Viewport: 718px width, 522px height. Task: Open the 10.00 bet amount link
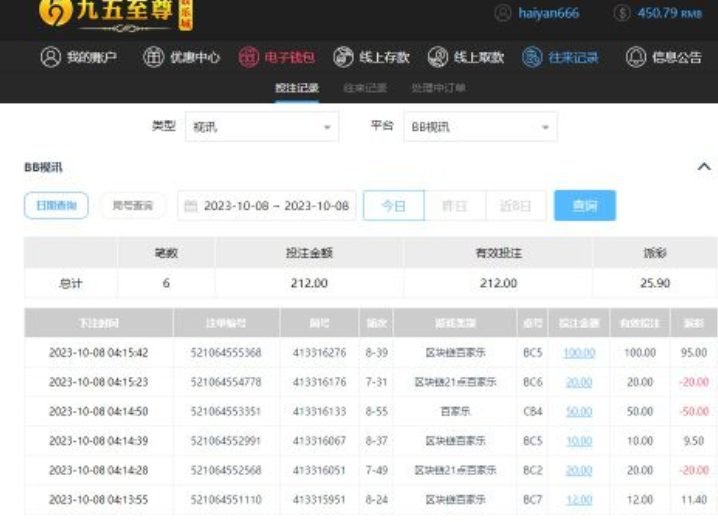(579, 441)
